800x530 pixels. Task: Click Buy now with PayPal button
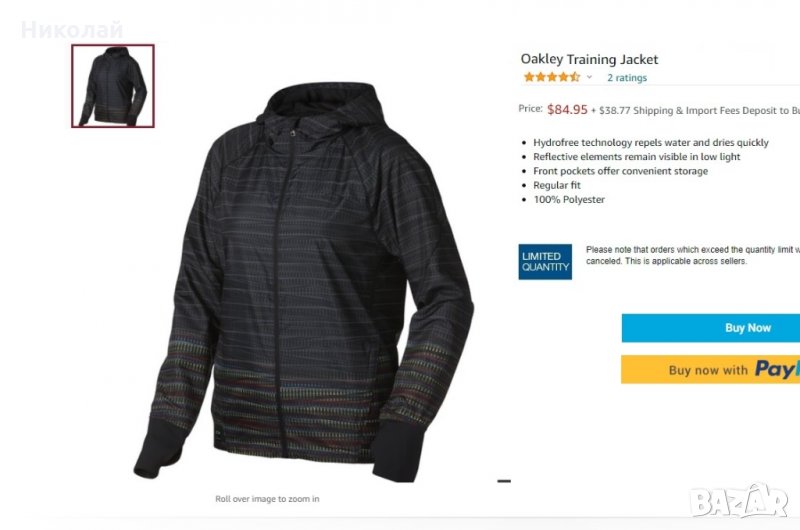point(711,369)
